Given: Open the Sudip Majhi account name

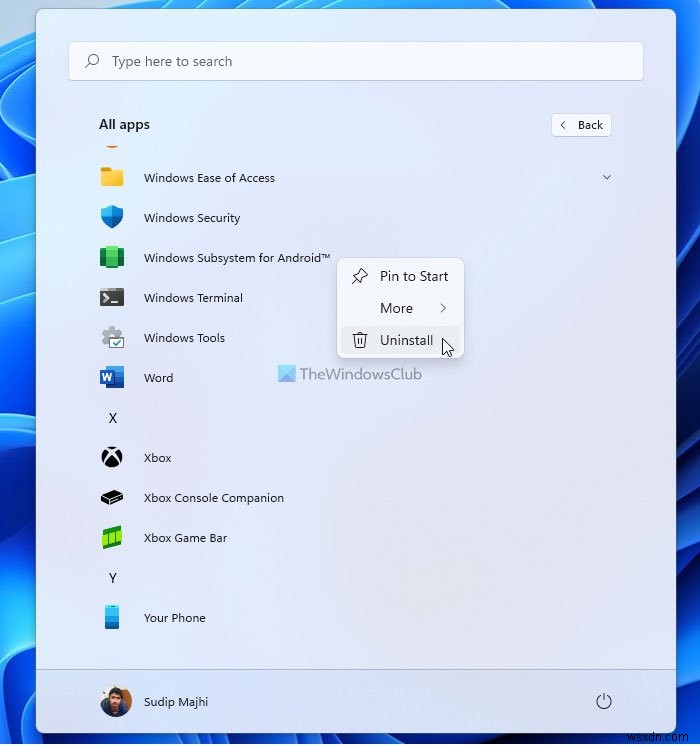Looking at the screenshot, I should click(x=176, y=702).
